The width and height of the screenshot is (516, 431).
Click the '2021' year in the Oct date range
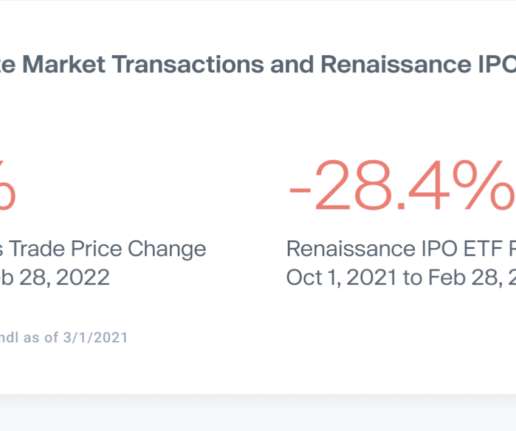(x=371, y=278)
